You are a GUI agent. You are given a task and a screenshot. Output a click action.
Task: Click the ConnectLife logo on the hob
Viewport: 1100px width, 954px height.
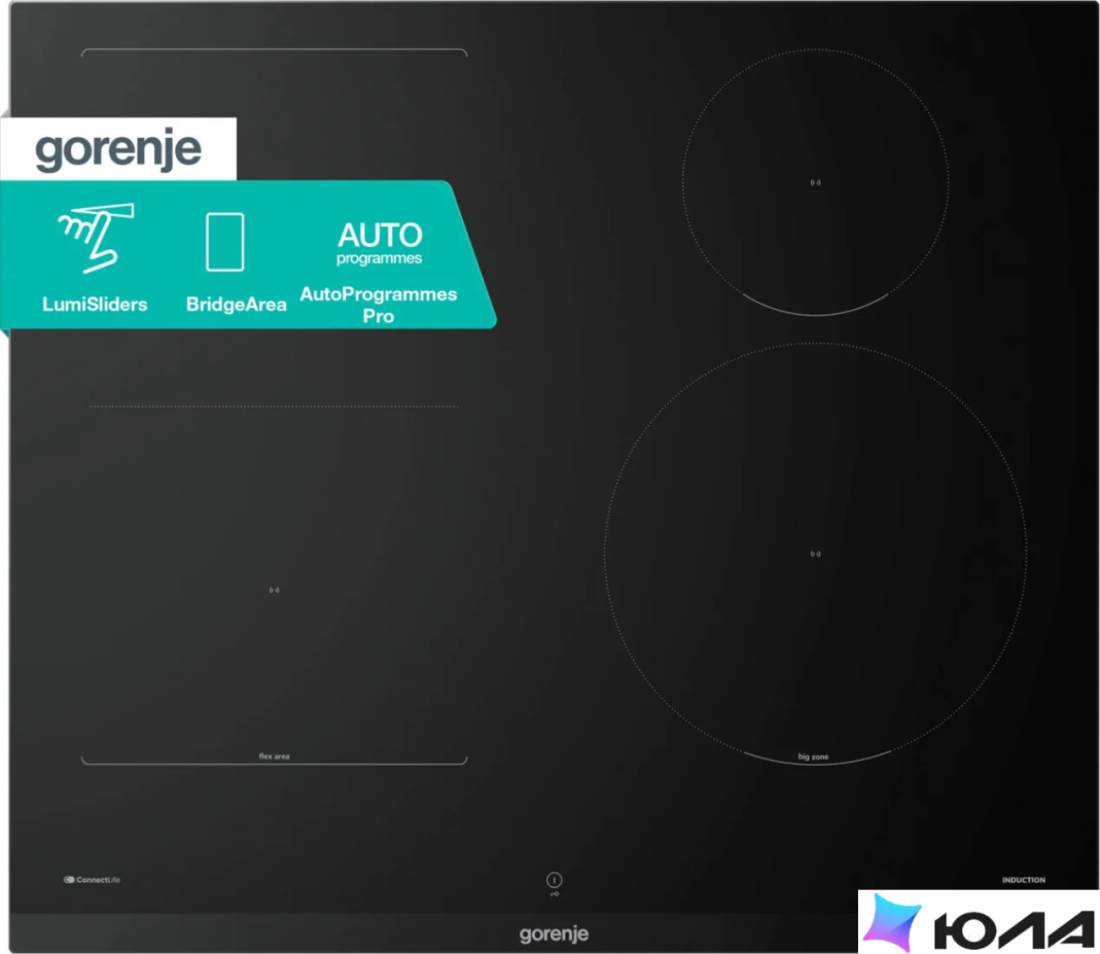[x=92, y=880]
